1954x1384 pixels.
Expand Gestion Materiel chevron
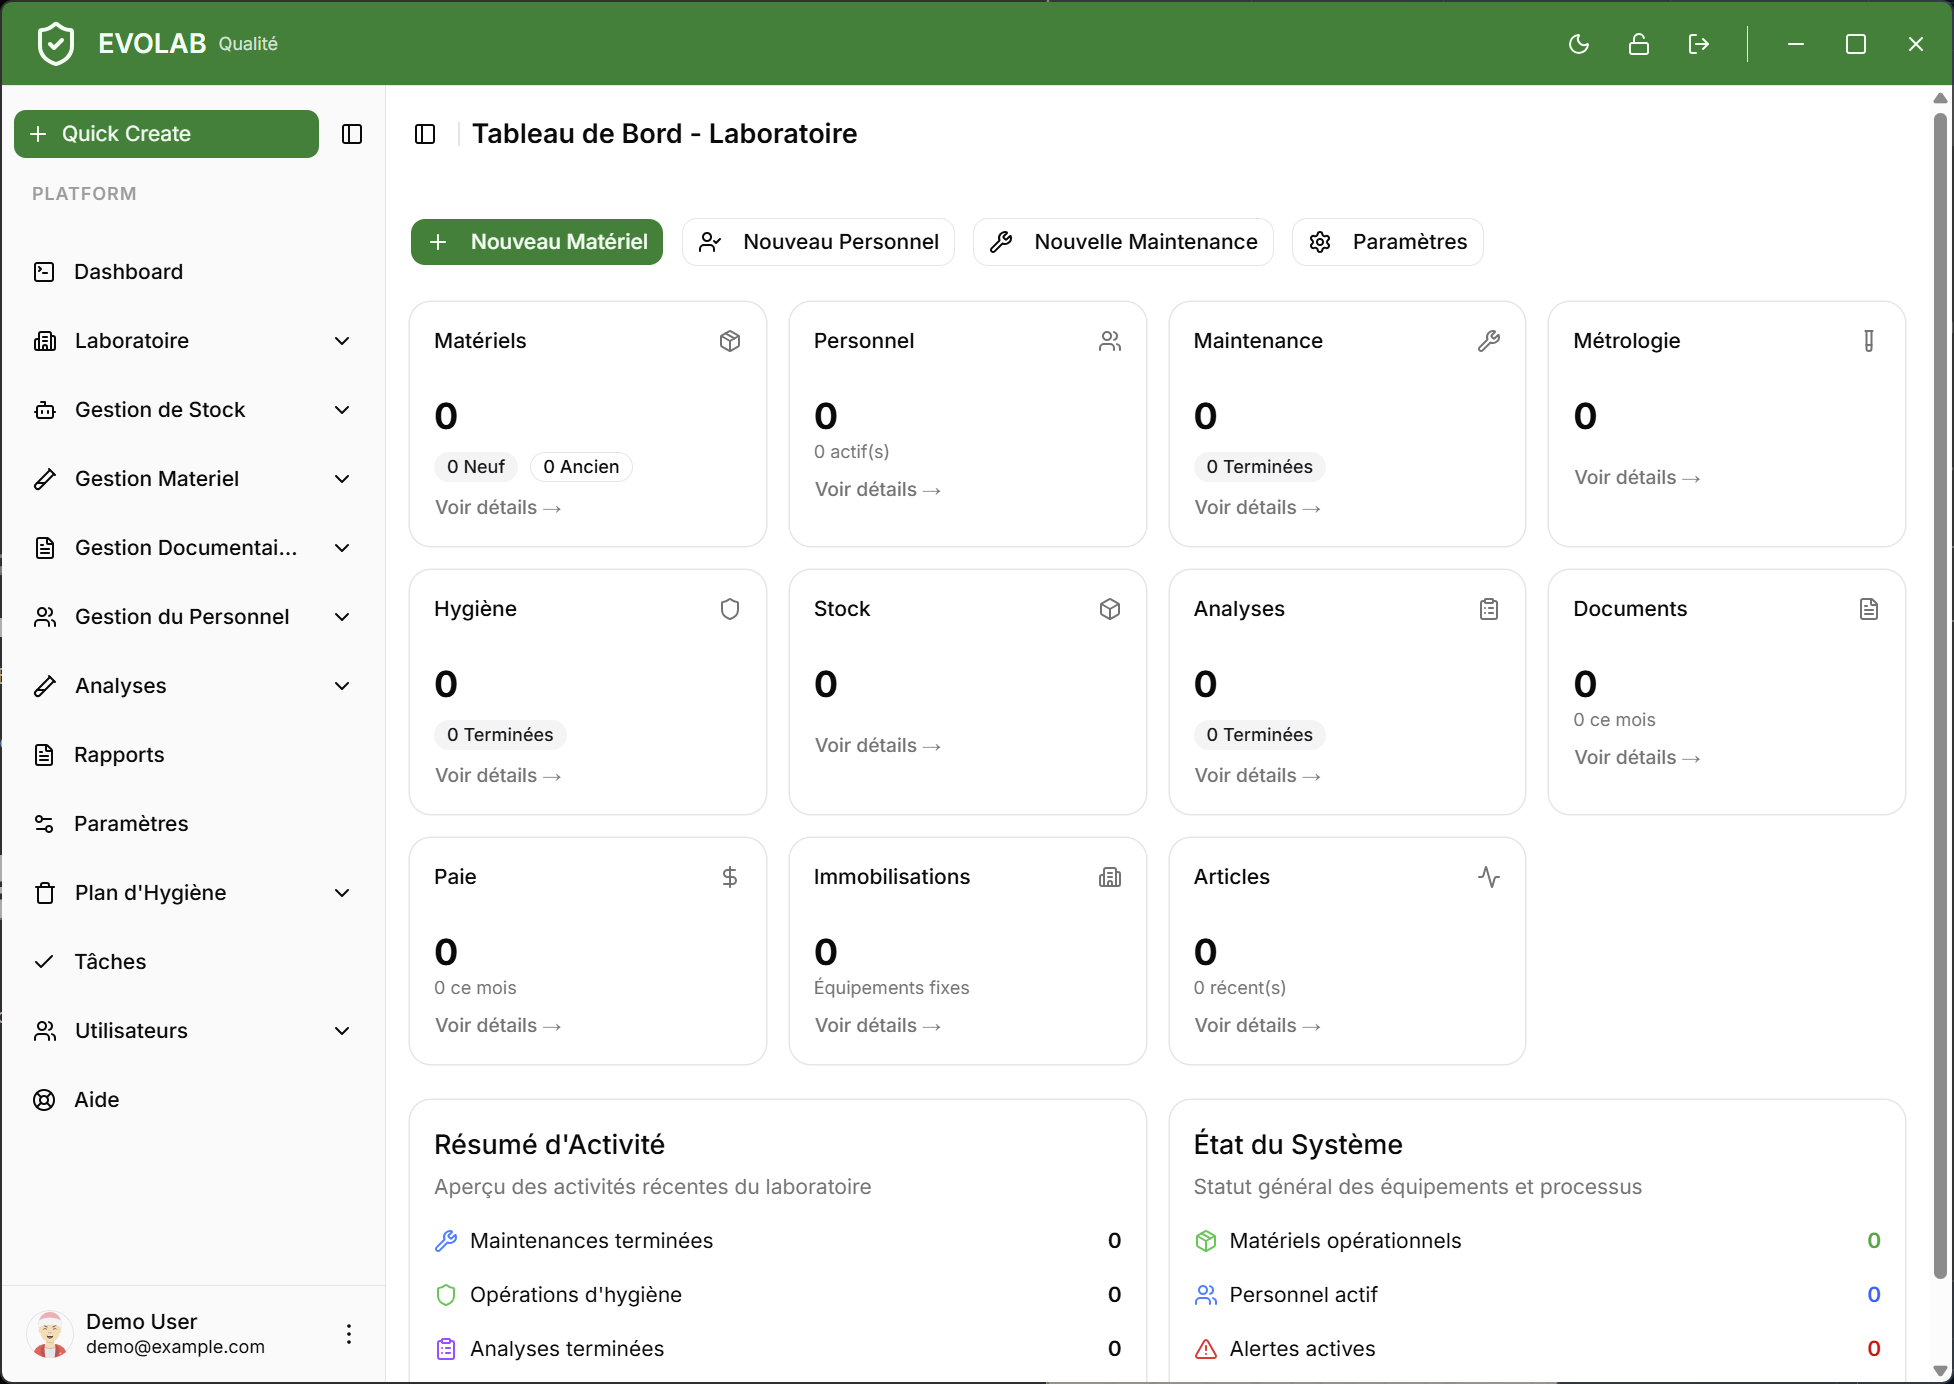(342, 479)
